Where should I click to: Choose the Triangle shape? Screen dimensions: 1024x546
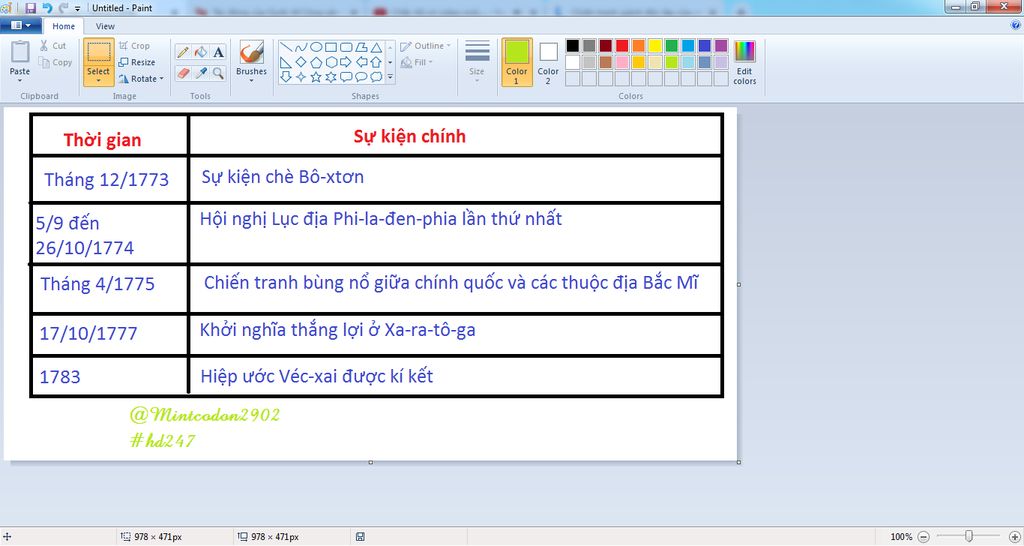[x=376, y=47]
